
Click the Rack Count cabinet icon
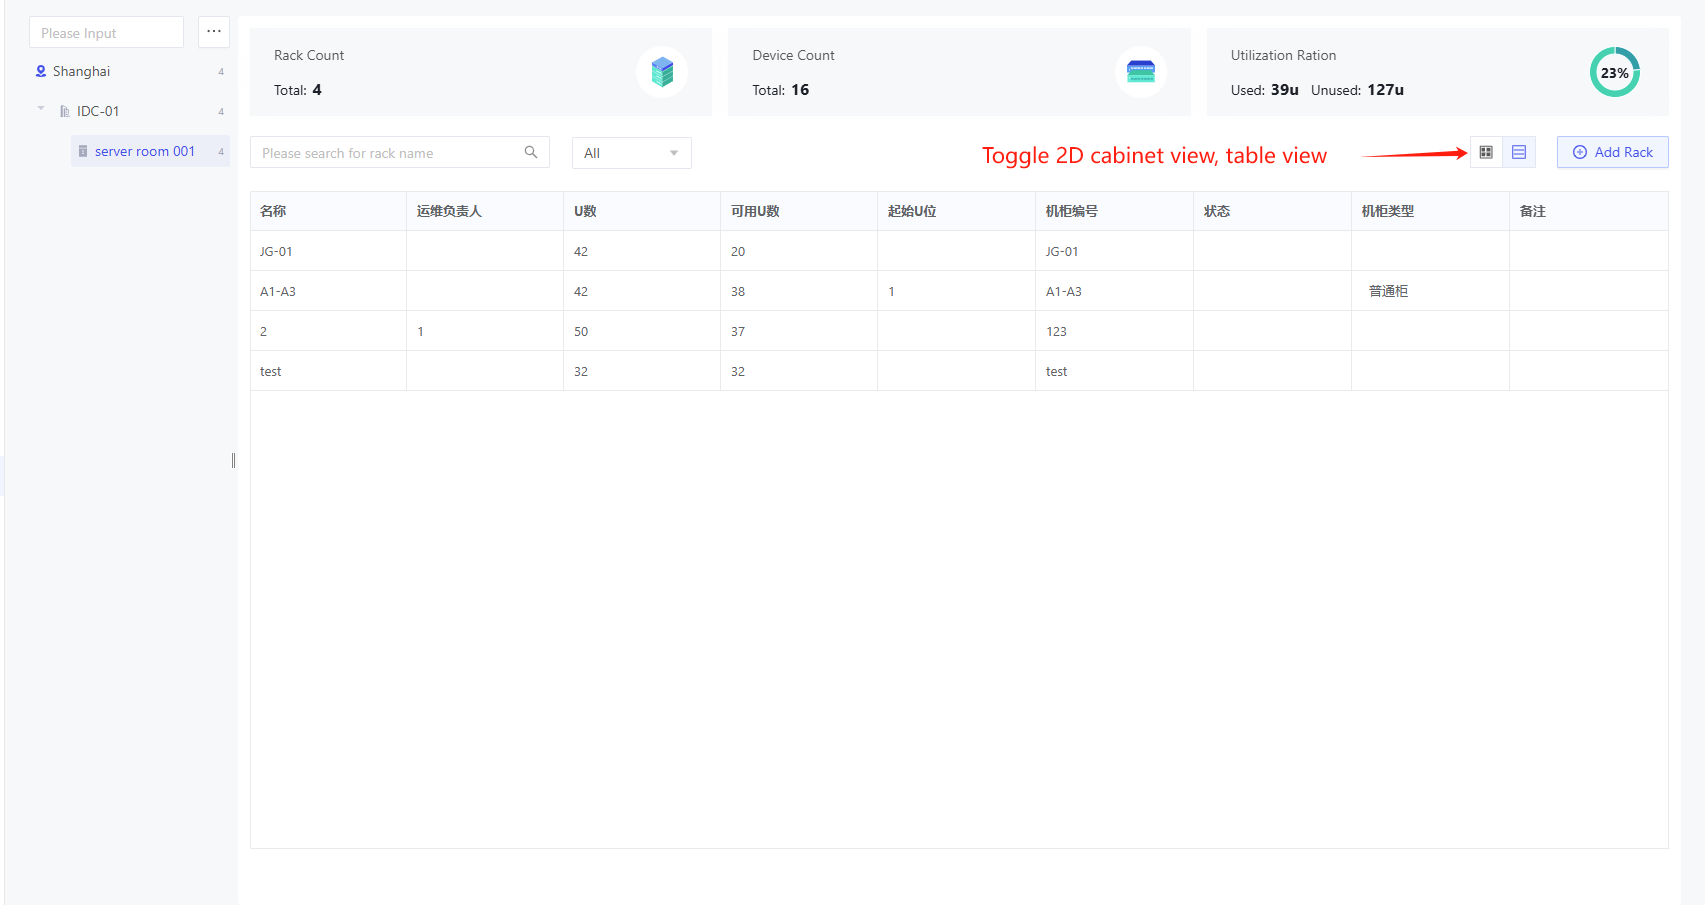click(662, 72)
